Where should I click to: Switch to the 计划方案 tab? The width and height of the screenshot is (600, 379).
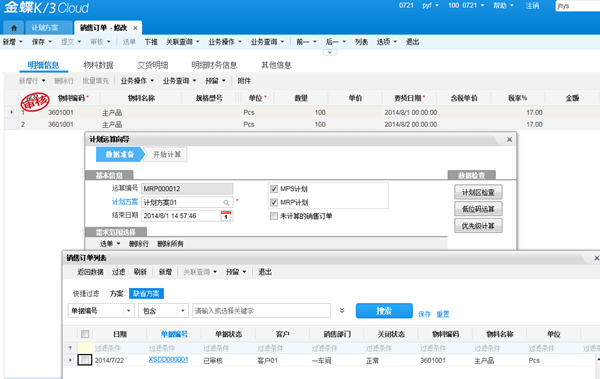point(45,28)
